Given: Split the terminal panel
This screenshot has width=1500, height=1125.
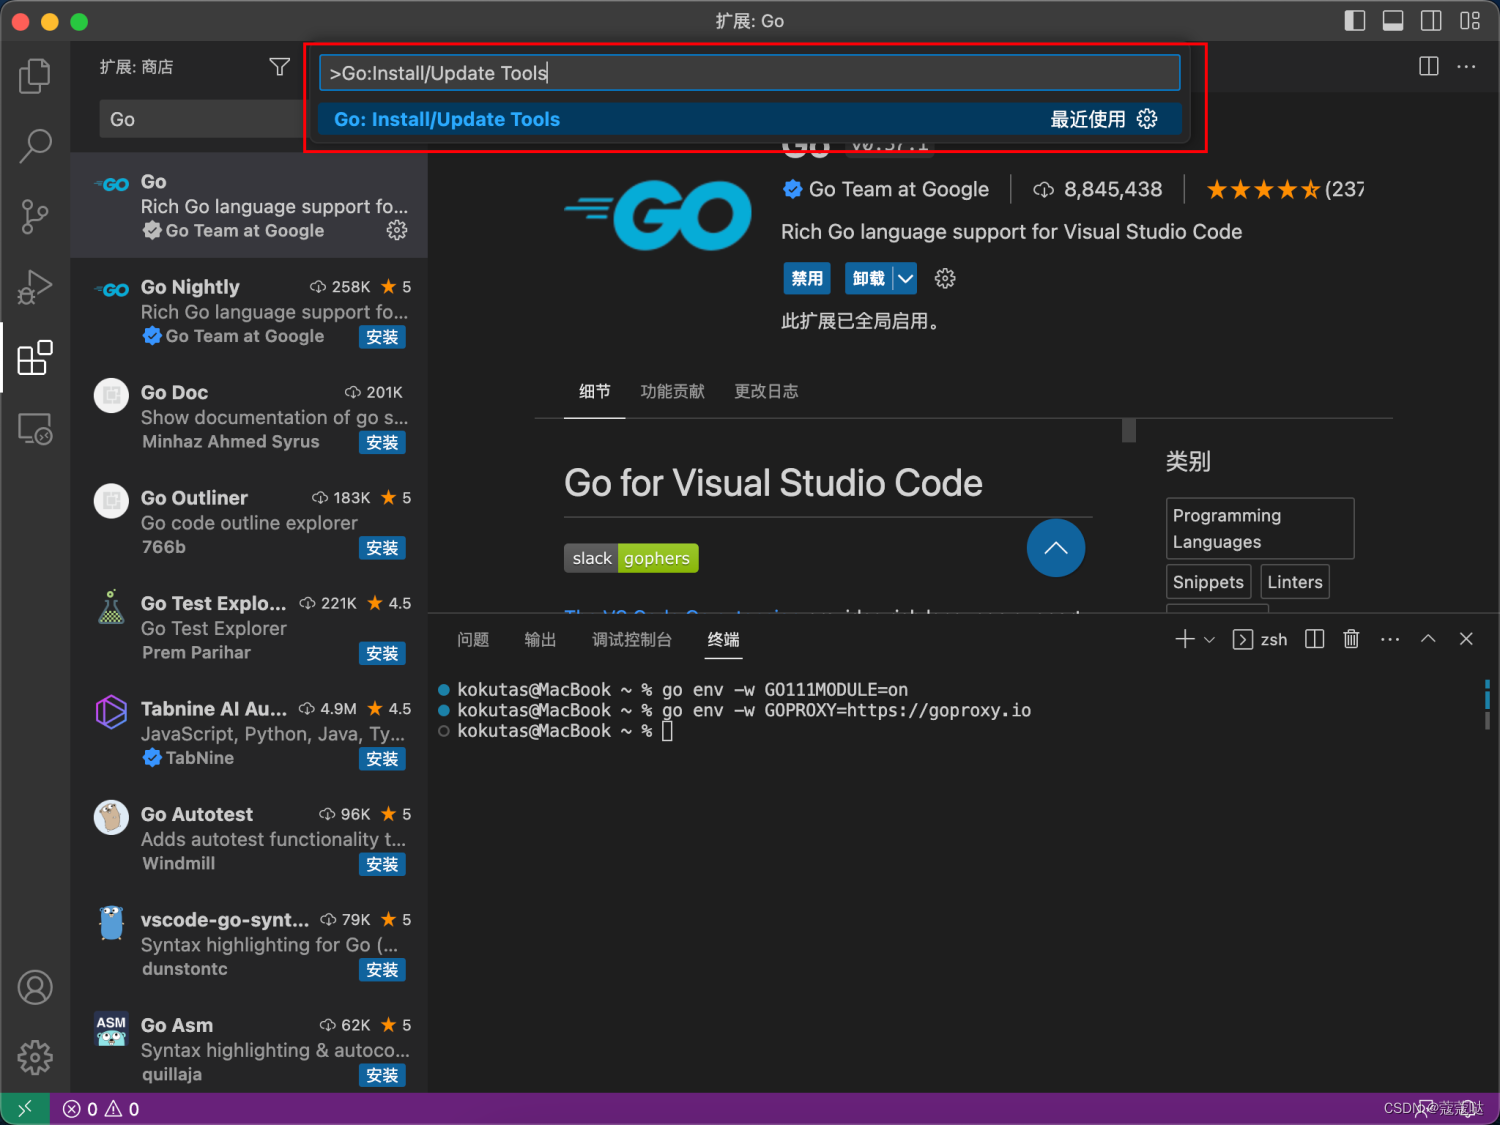Looking at the screenshot, I should (x=1315, y=639).
